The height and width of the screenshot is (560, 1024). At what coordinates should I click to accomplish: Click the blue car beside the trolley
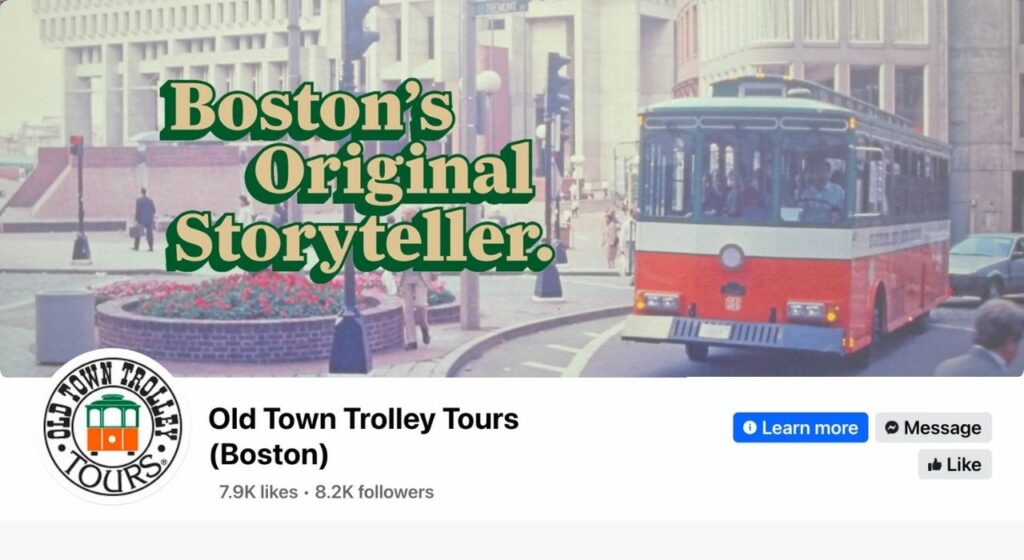986,266
